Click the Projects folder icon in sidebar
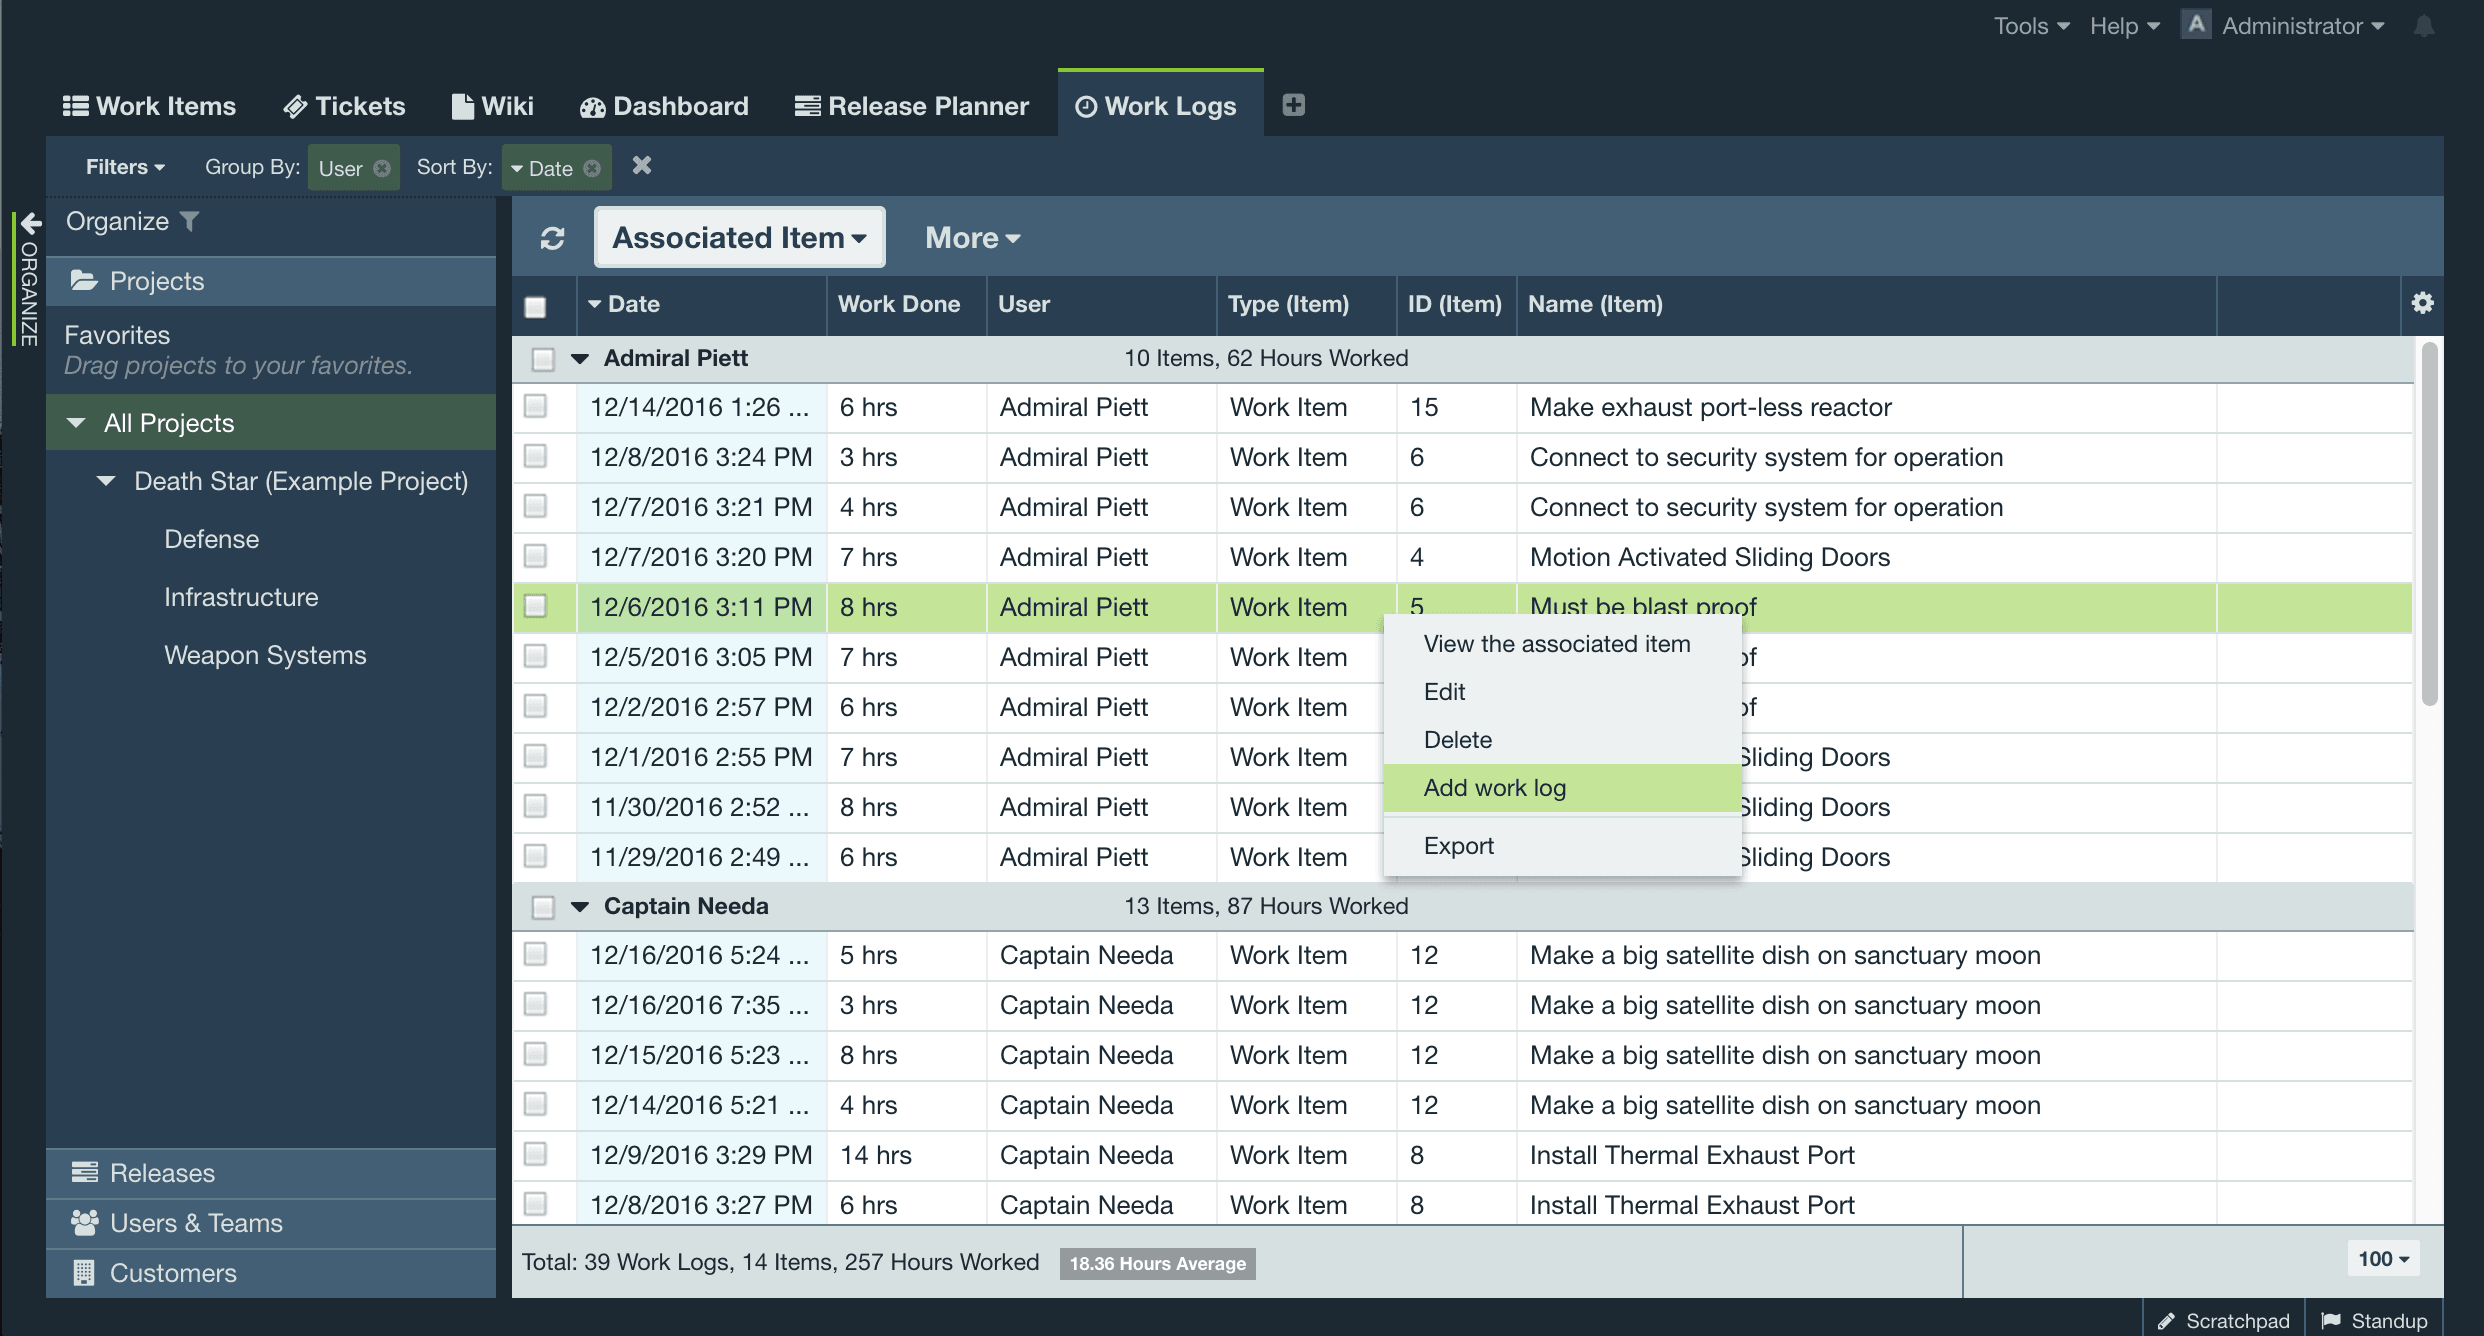The height and width of the screenshot is (1336, 2484). tap(84, 281)
